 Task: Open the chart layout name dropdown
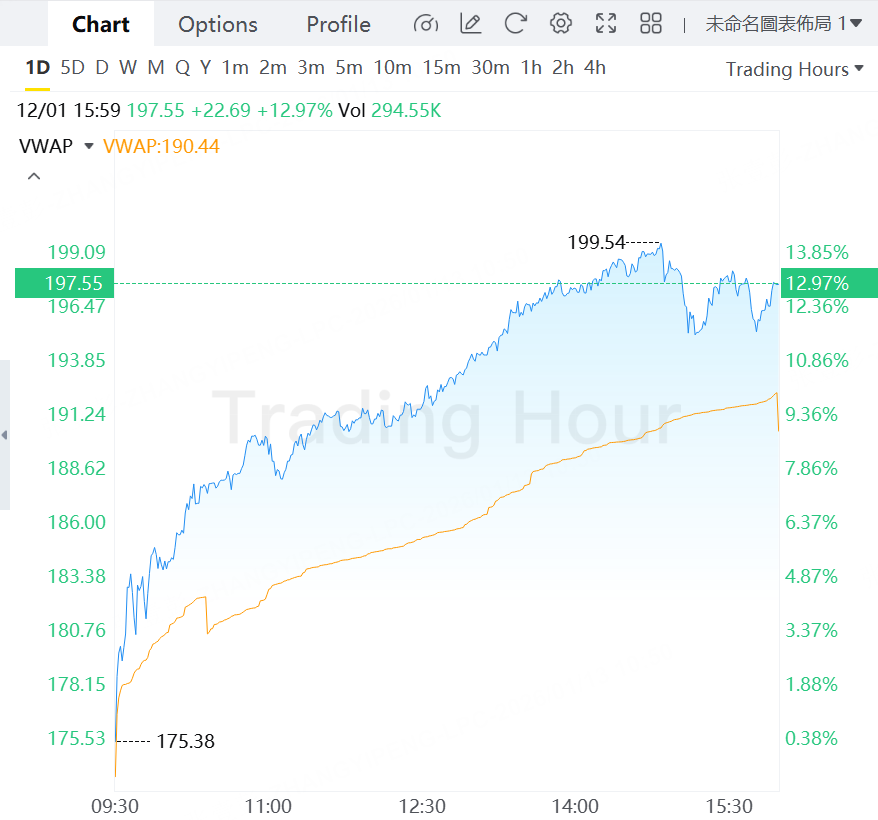click(783, 24)
